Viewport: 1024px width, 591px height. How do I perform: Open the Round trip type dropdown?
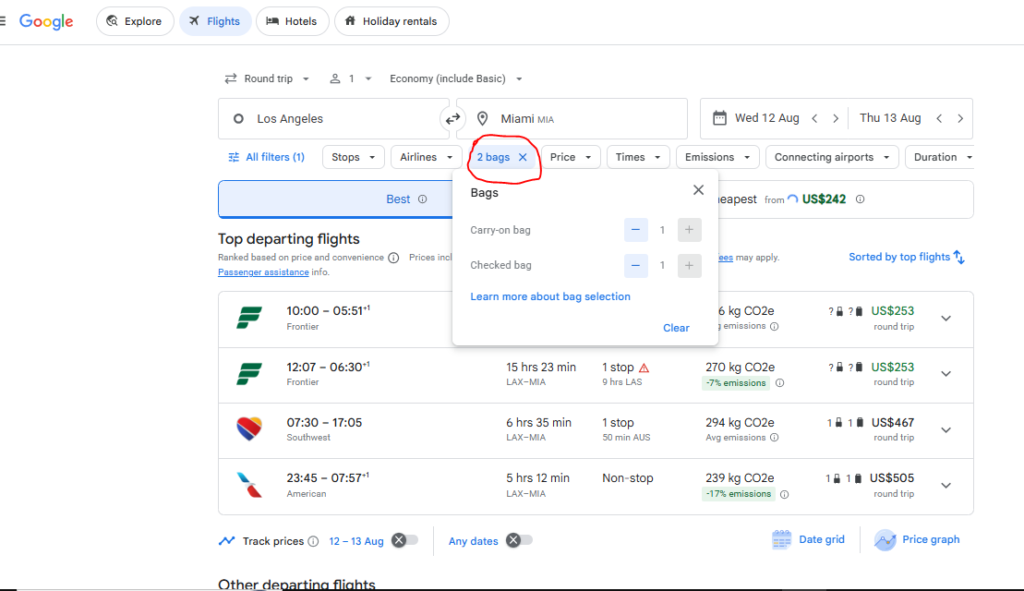click(266, 78)
